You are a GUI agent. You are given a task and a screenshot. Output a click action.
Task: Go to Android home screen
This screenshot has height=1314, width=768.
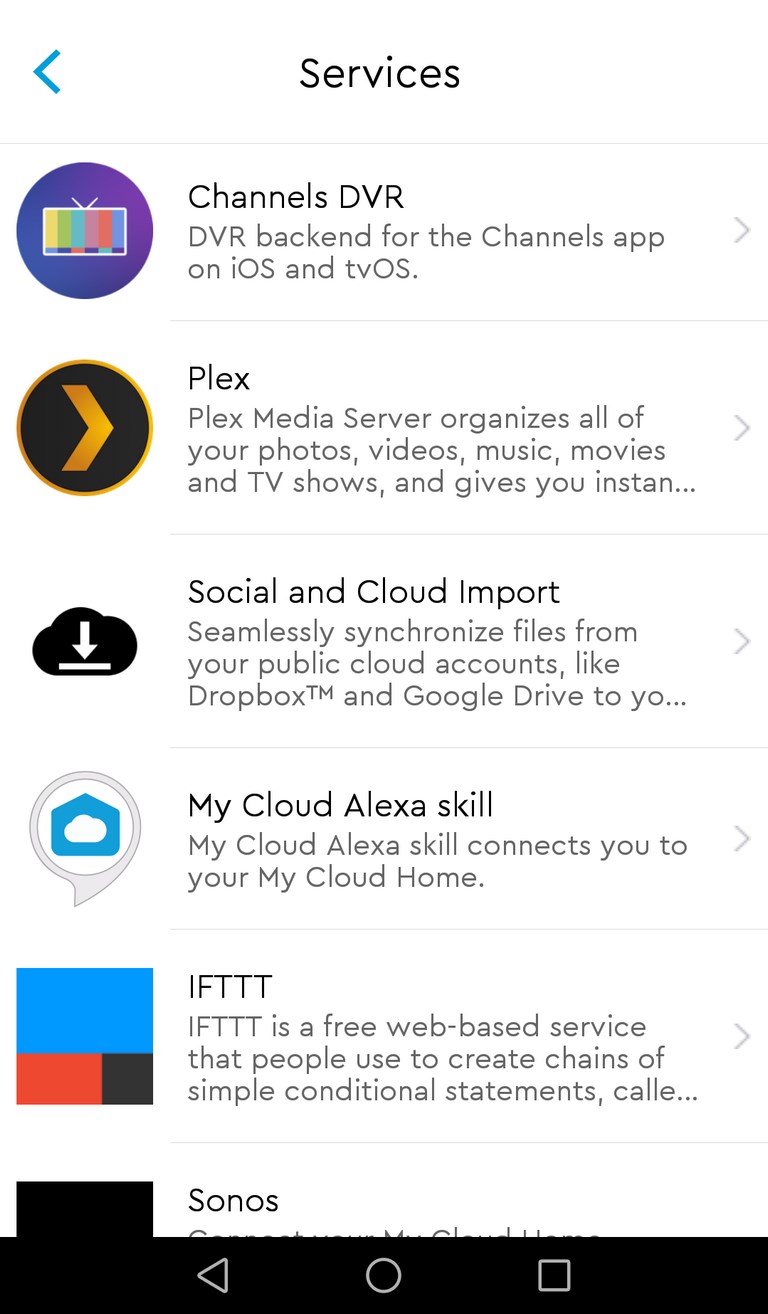pos(384,1275)
